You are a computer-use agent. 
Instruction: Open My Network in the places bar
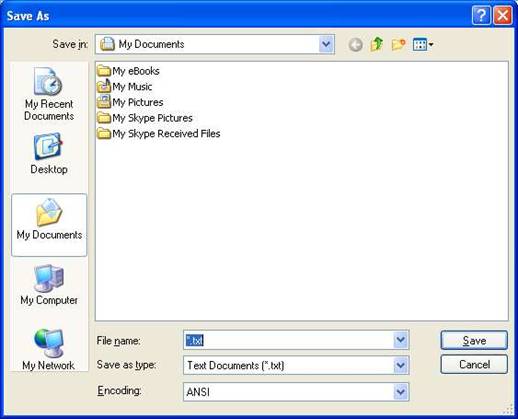coord(49,349)
